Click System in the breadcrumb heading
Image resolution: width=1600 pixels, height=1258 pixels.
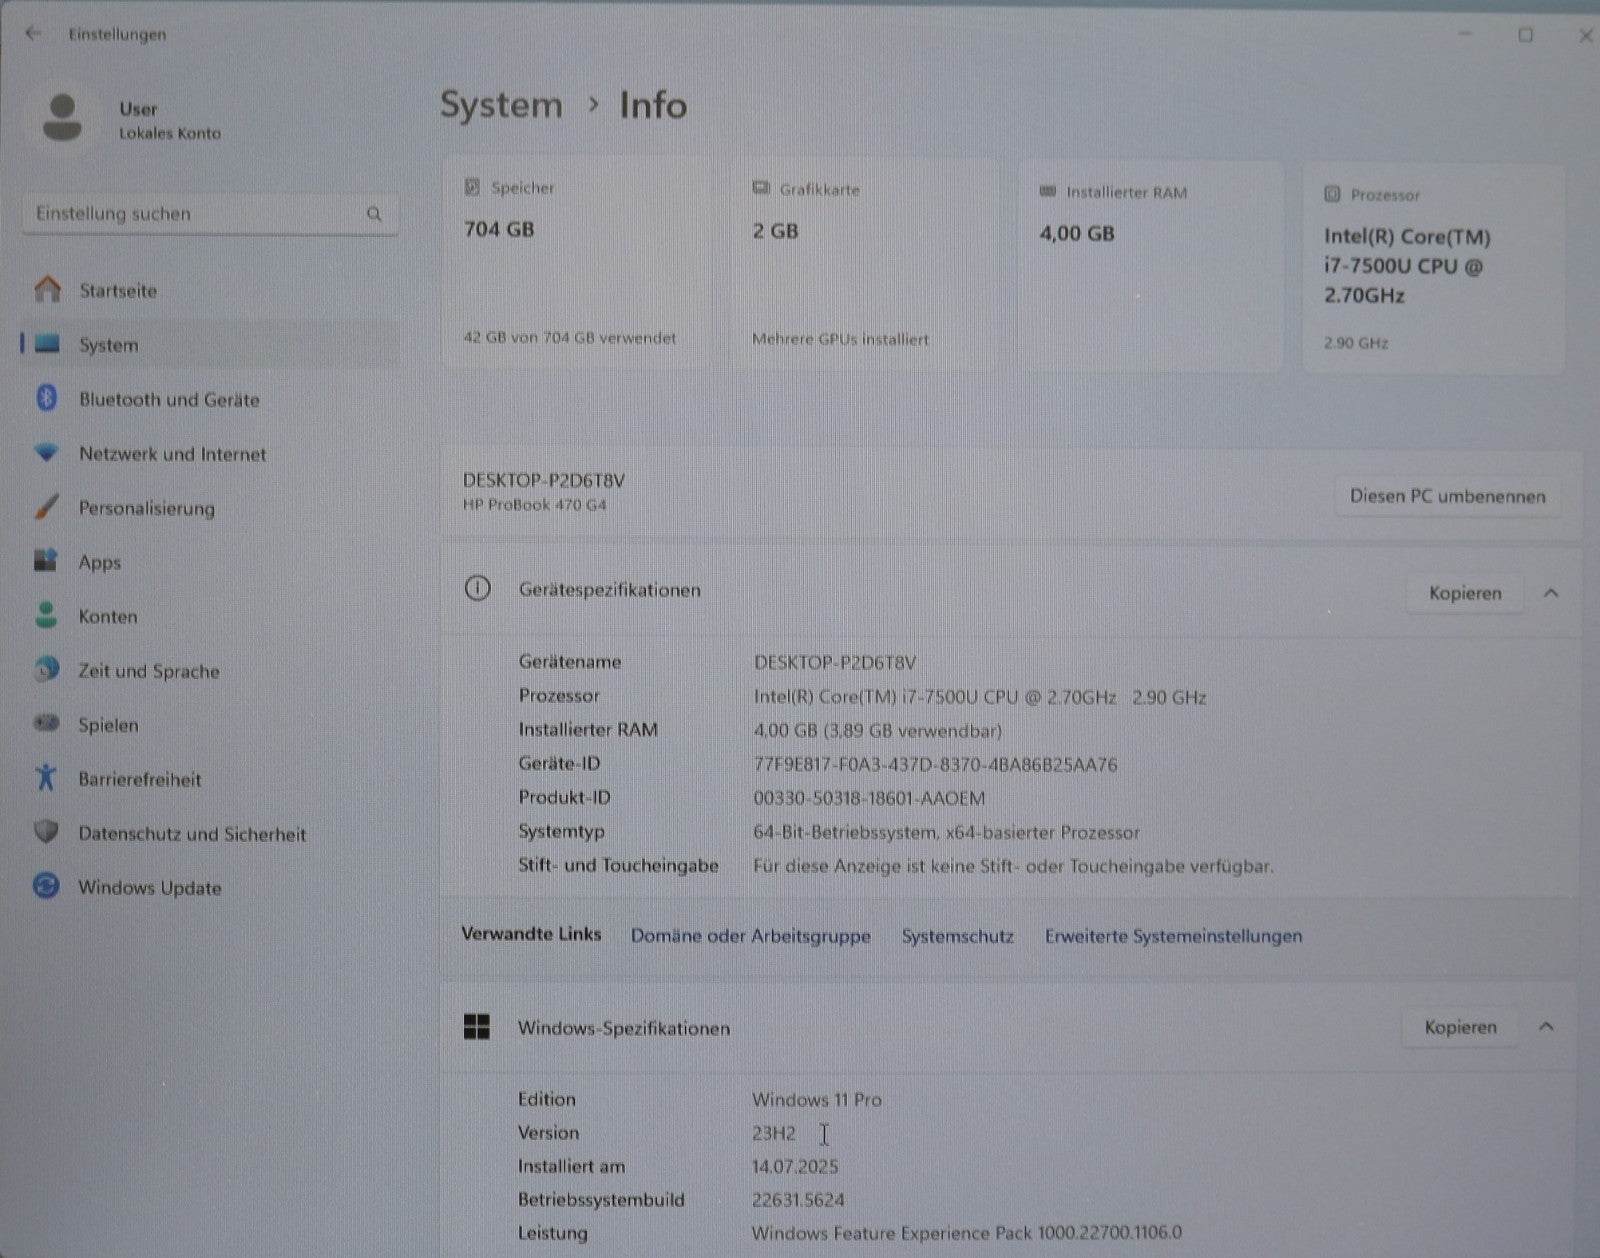501,105
